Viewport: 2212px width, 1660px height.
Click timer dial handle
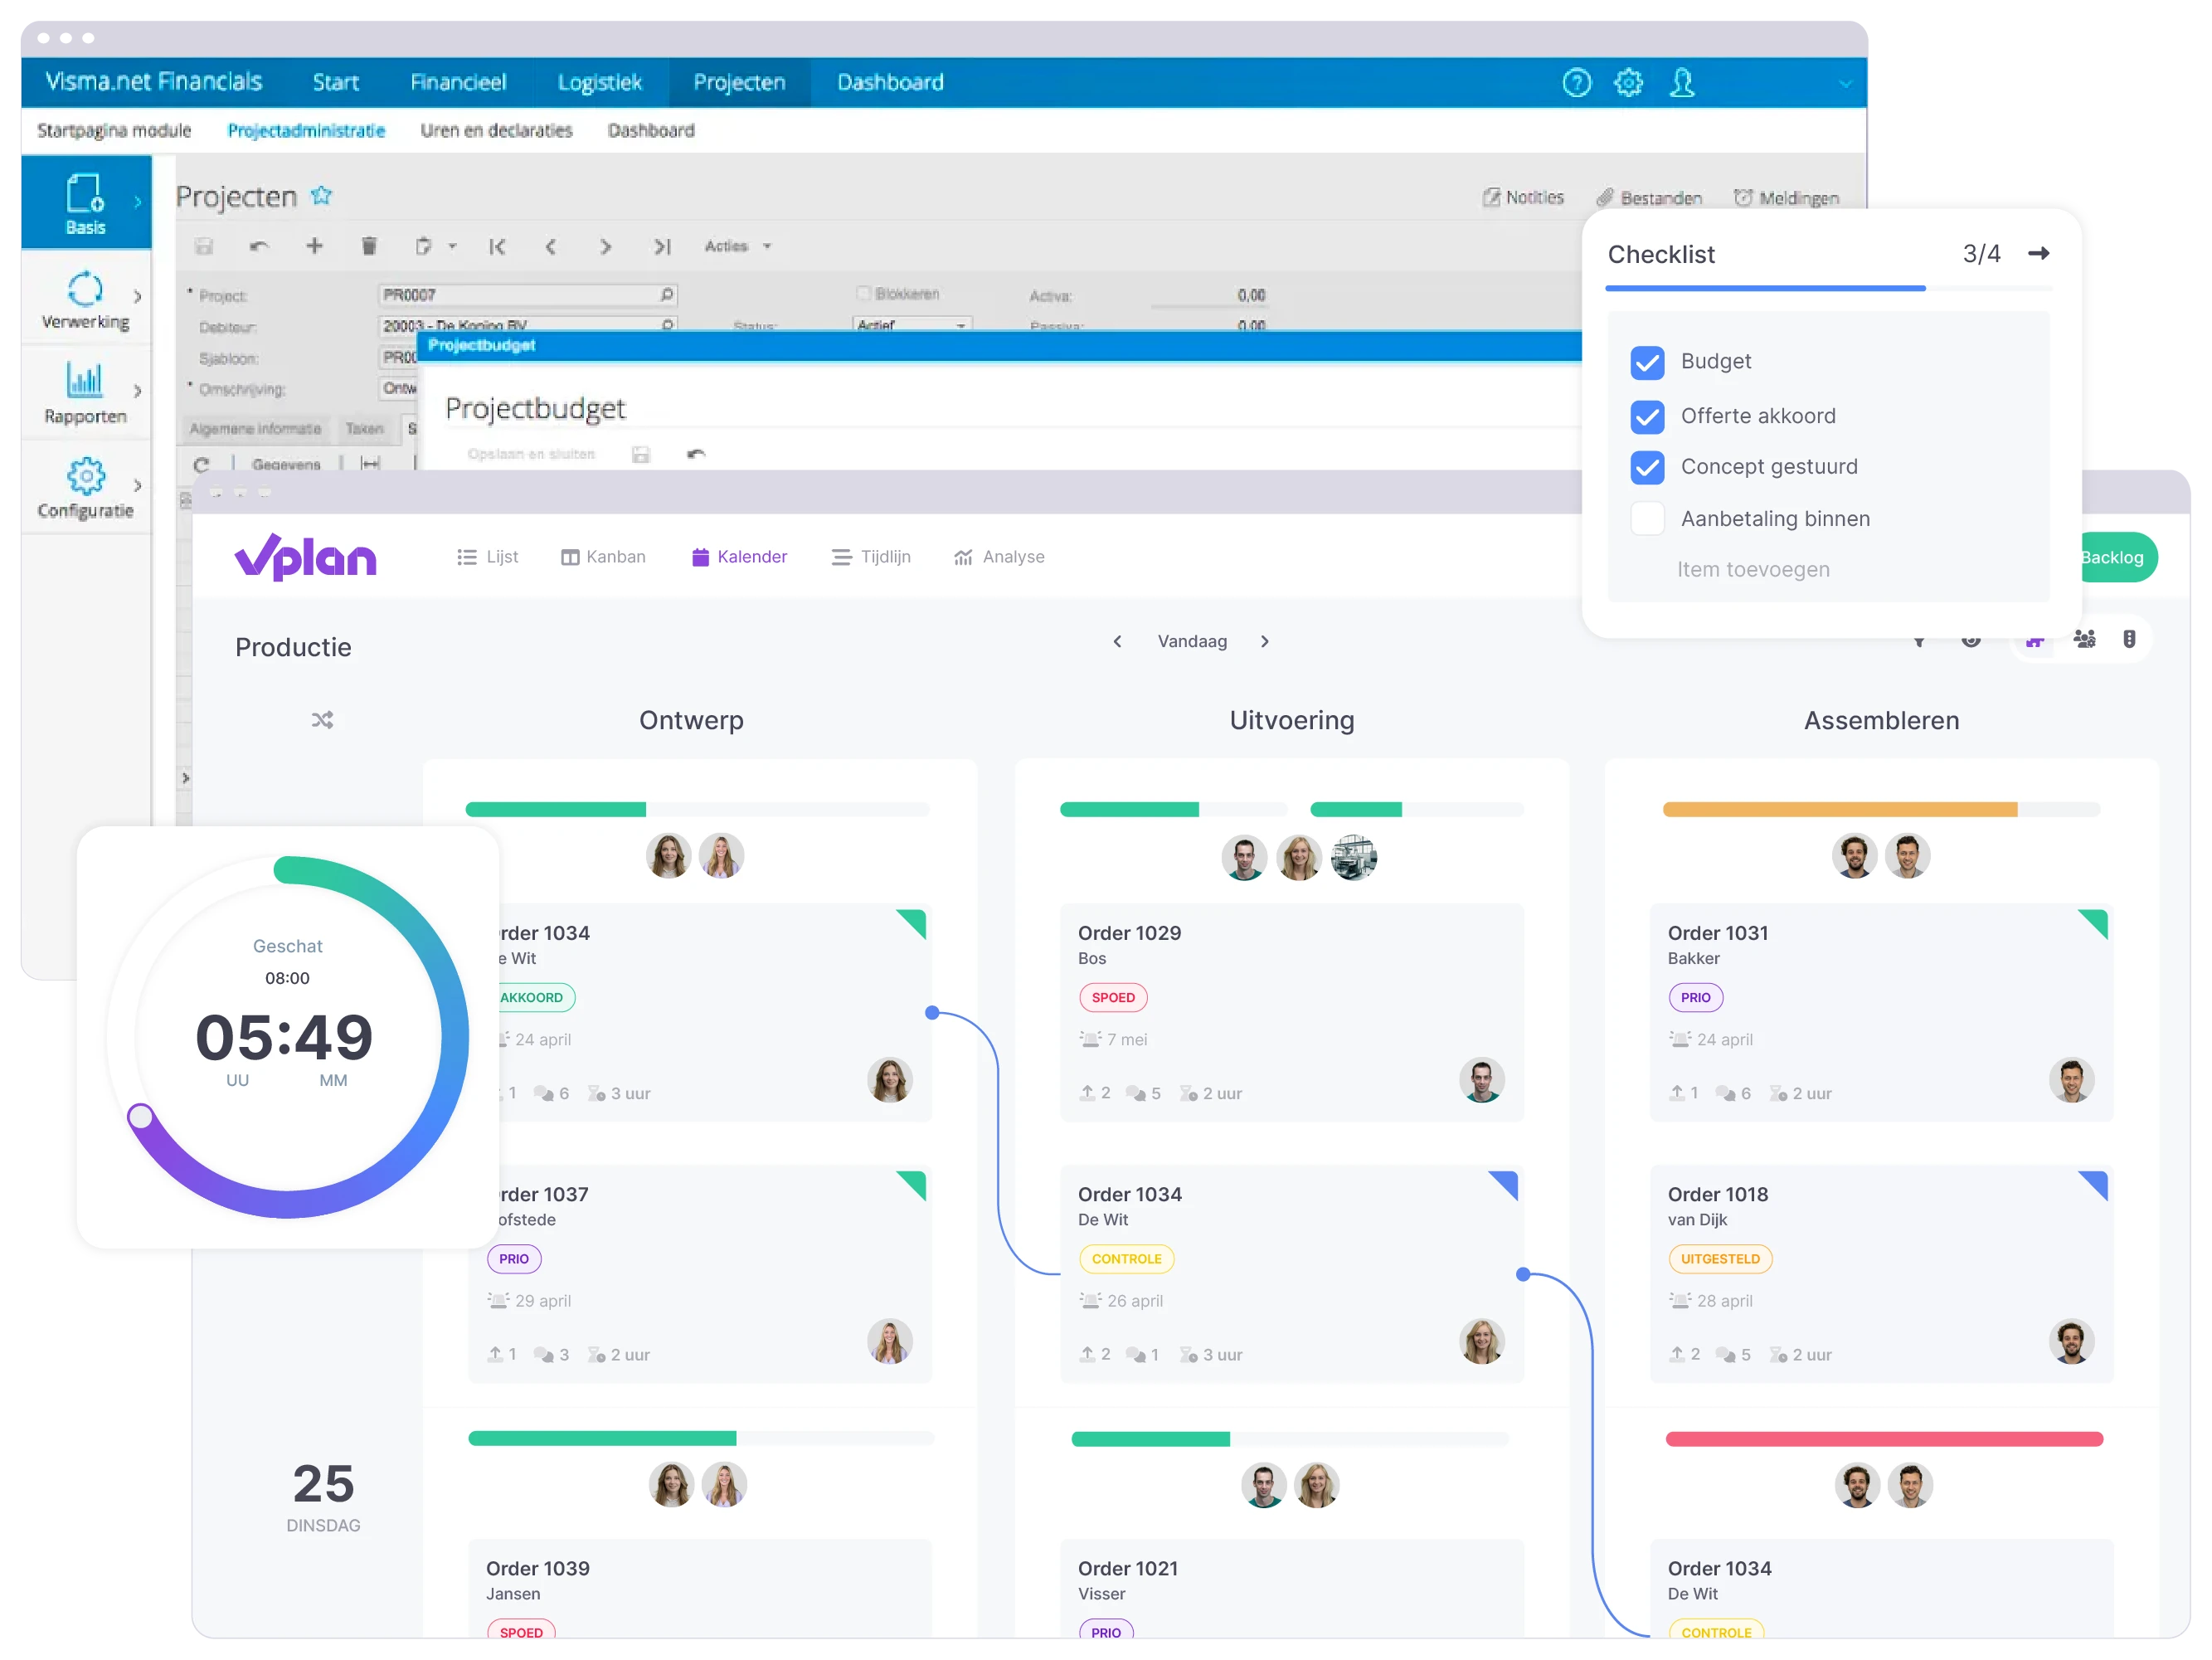click(141, 1117)
